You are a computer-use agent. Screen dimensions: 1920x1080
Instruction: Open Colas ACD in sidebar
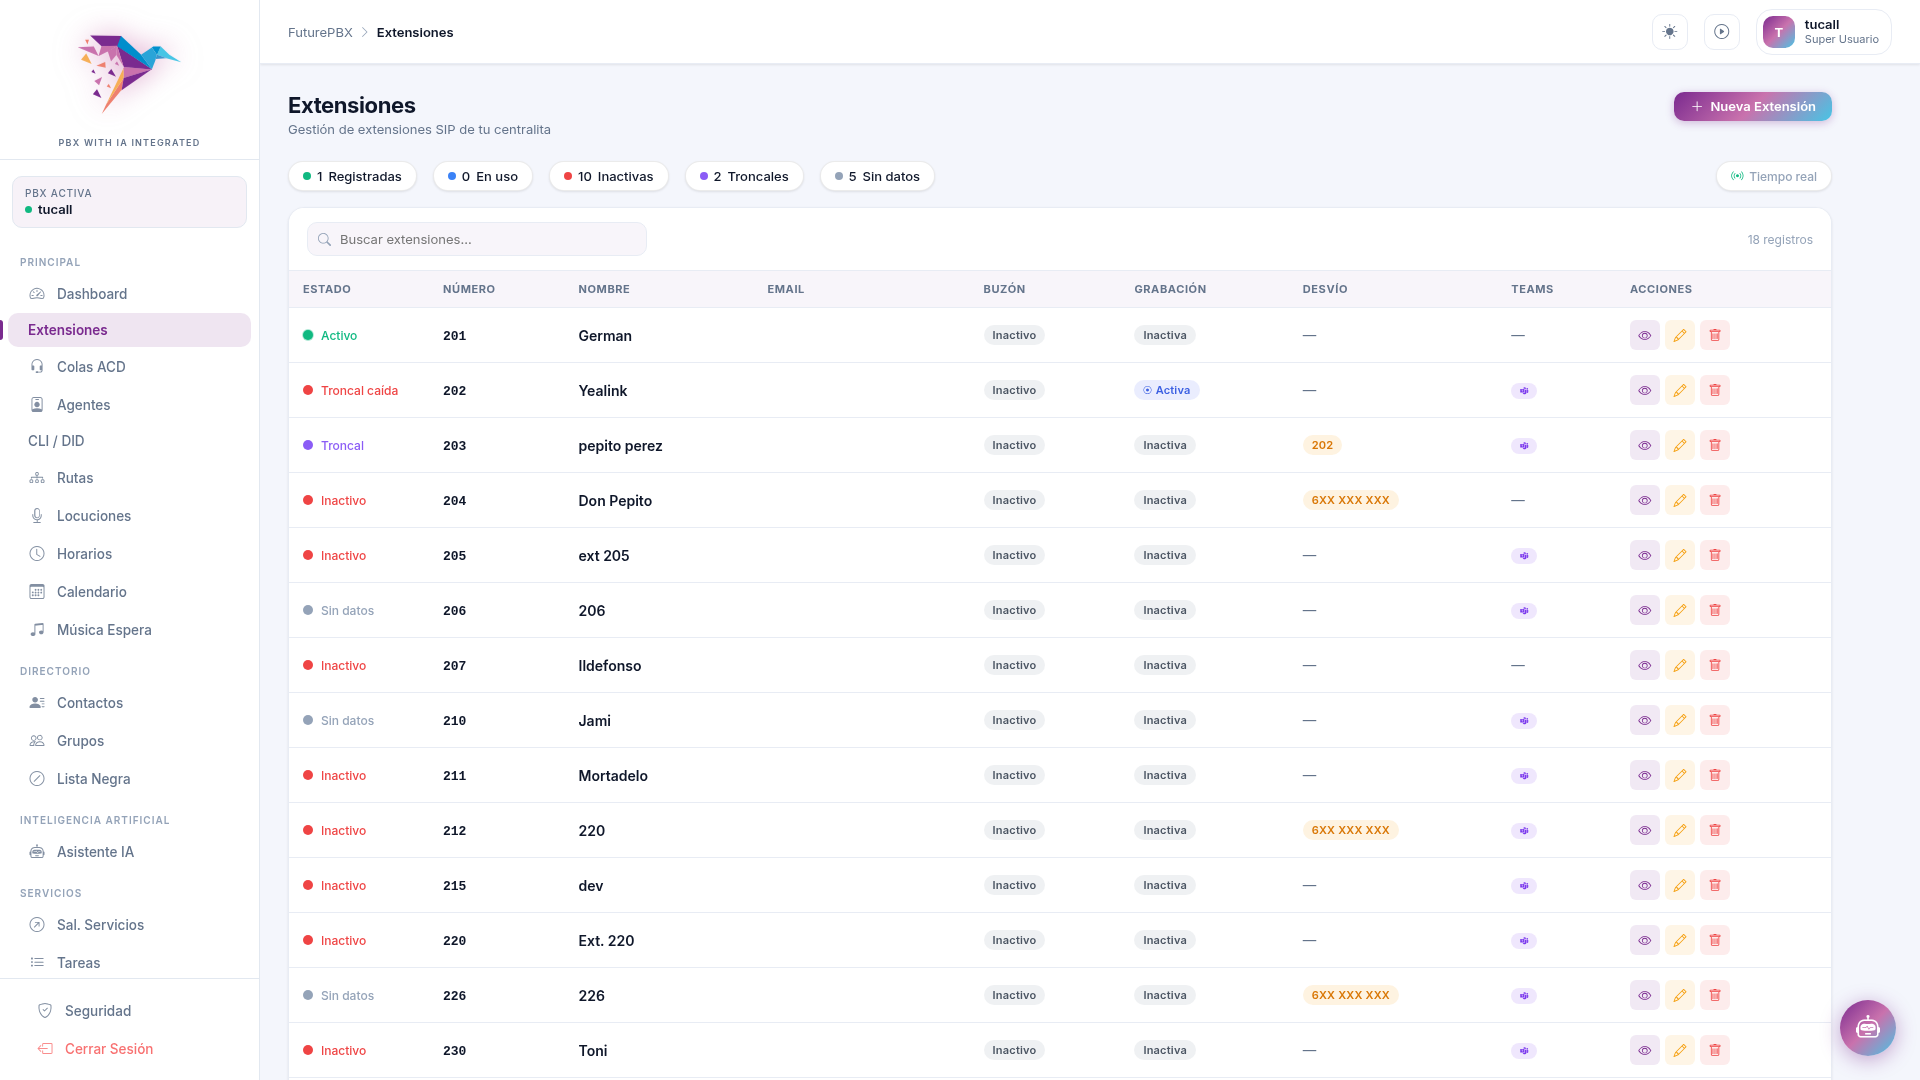coord(91,367)
